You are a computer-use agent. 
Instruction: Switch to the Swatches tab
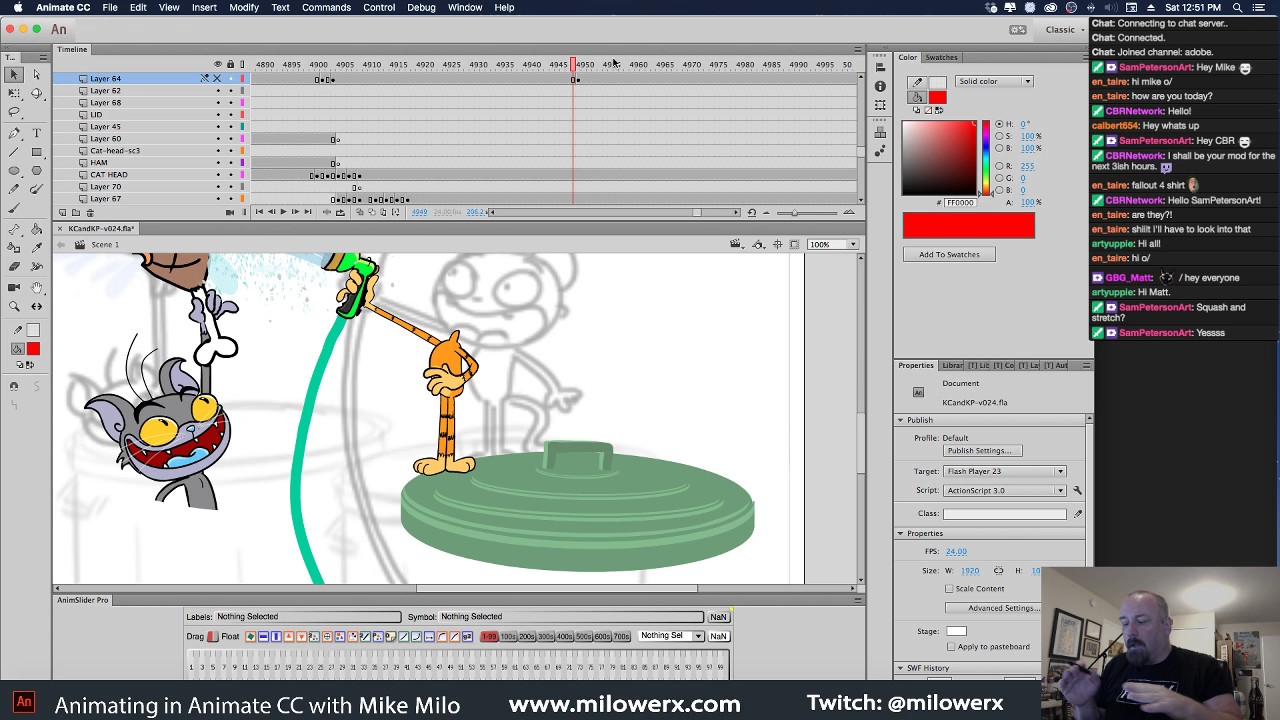941,57
